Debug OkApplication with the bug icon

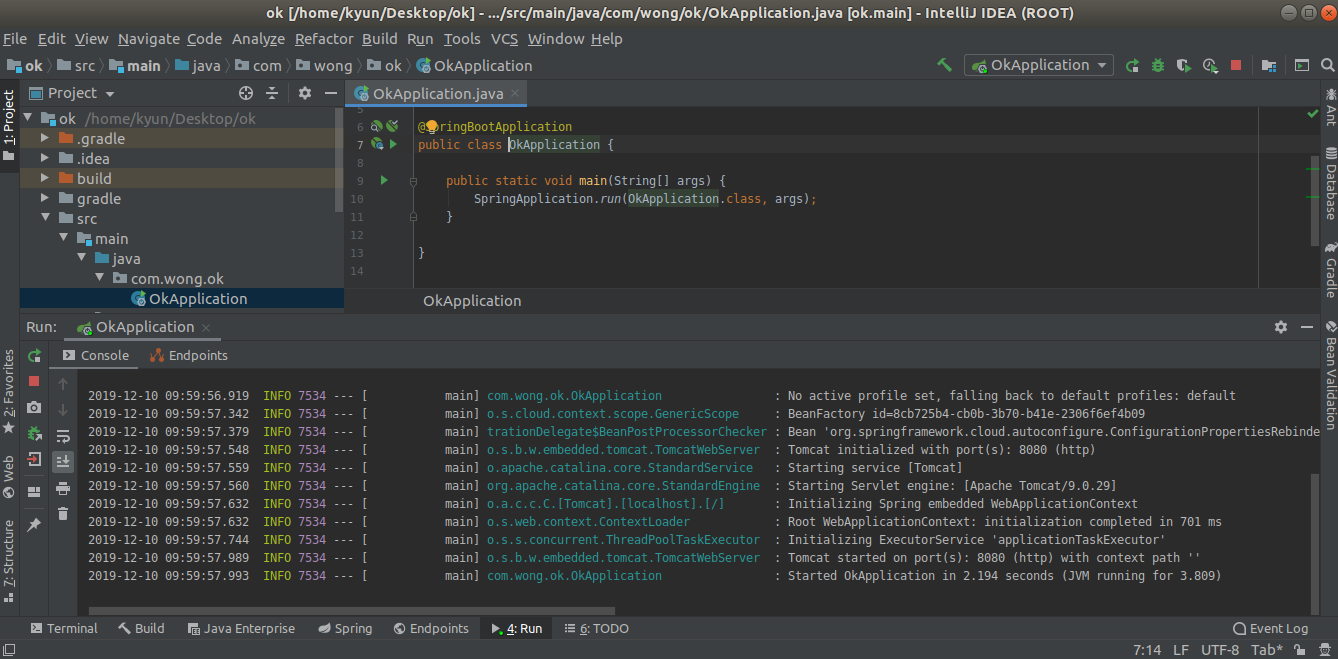(1158, 65)
